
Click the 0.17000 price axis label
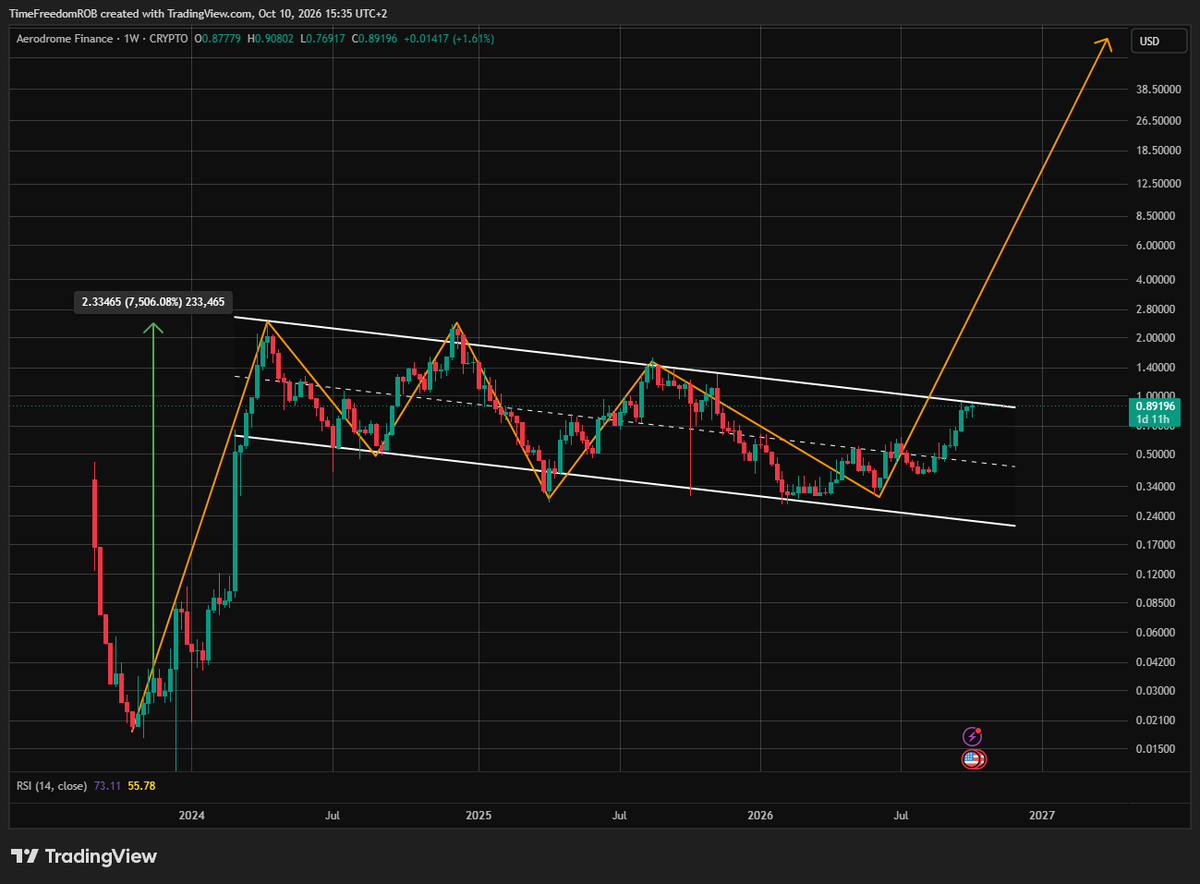click(x=1154, y=545)
